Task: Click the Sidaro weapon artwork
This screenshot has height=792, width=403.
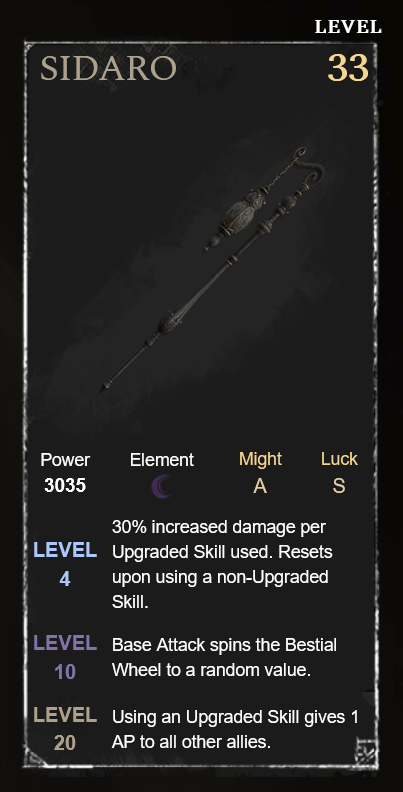Action: click(x=212, y=268)
